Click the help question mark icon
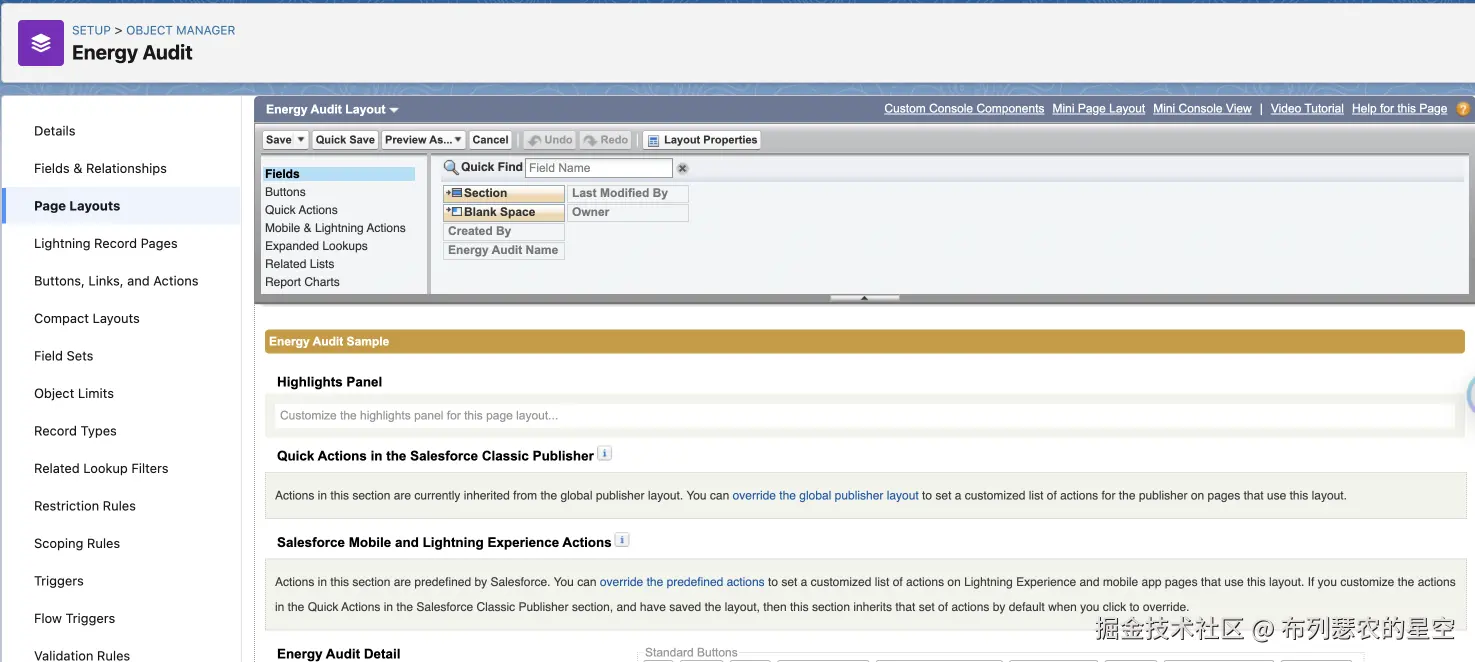Screen dimensions: 1475x662 click(1463, 109)
